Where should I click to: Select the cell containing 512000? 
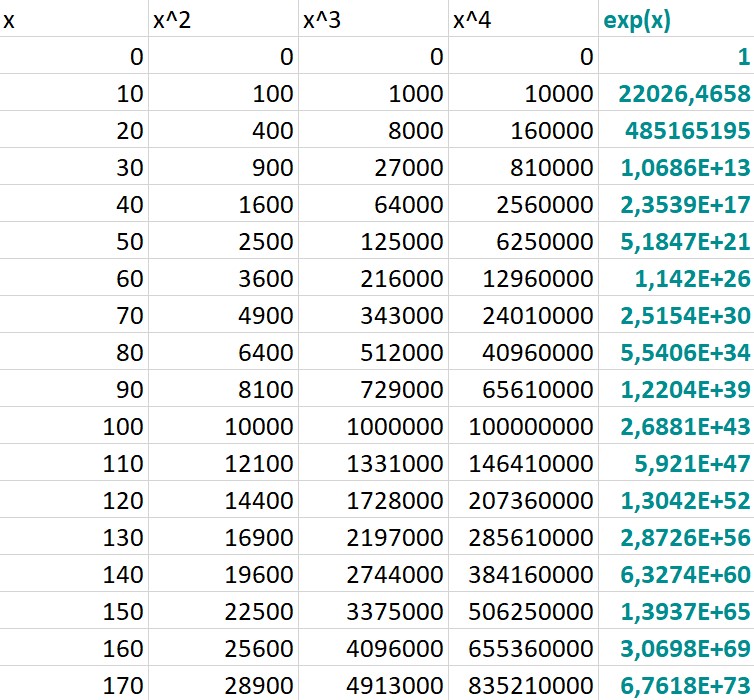click(x=374, y=352)
